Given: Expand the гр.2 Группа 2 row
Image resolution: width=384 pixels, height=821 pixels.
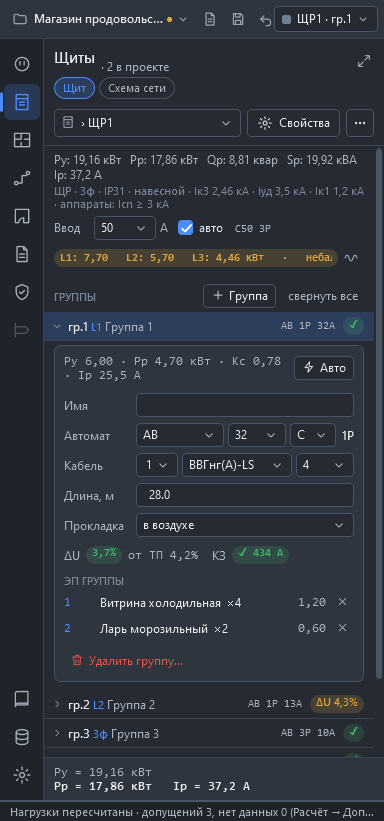Looking at the screenshot, I should pyautogui.click(x=209, y=704).
